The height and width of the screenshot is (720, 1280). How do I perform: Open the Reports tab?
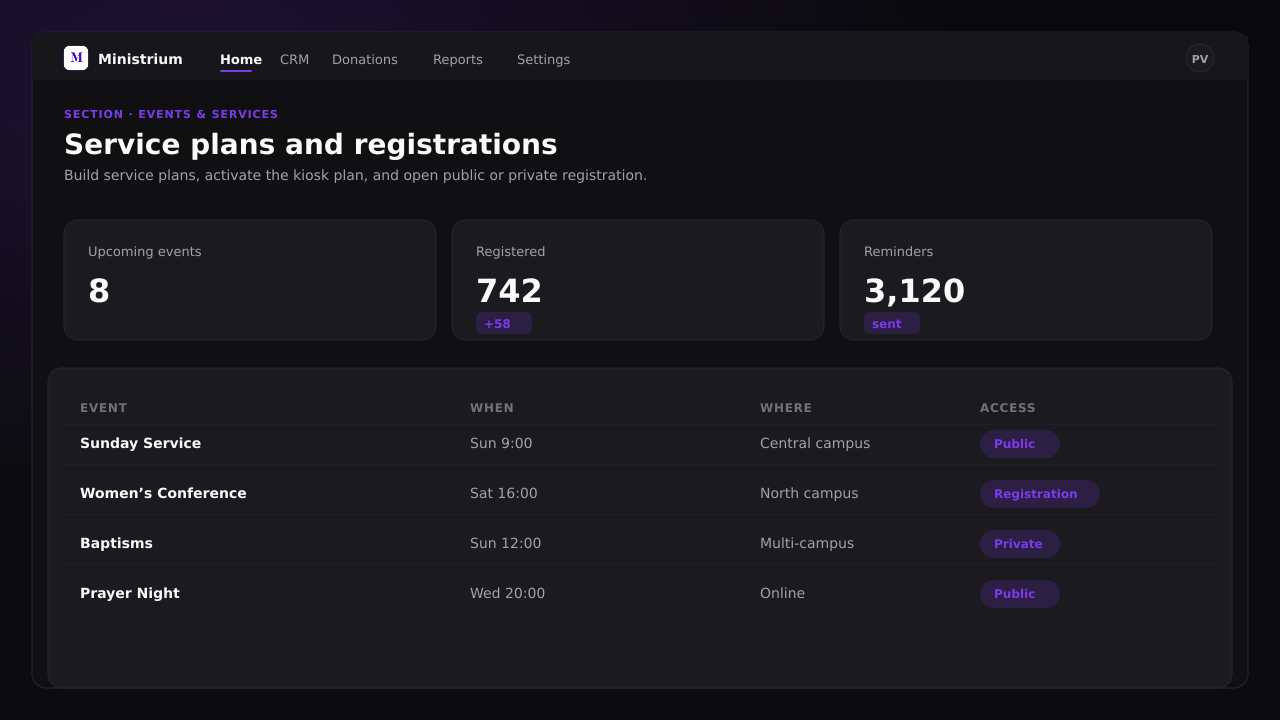(x=458, y=60)
